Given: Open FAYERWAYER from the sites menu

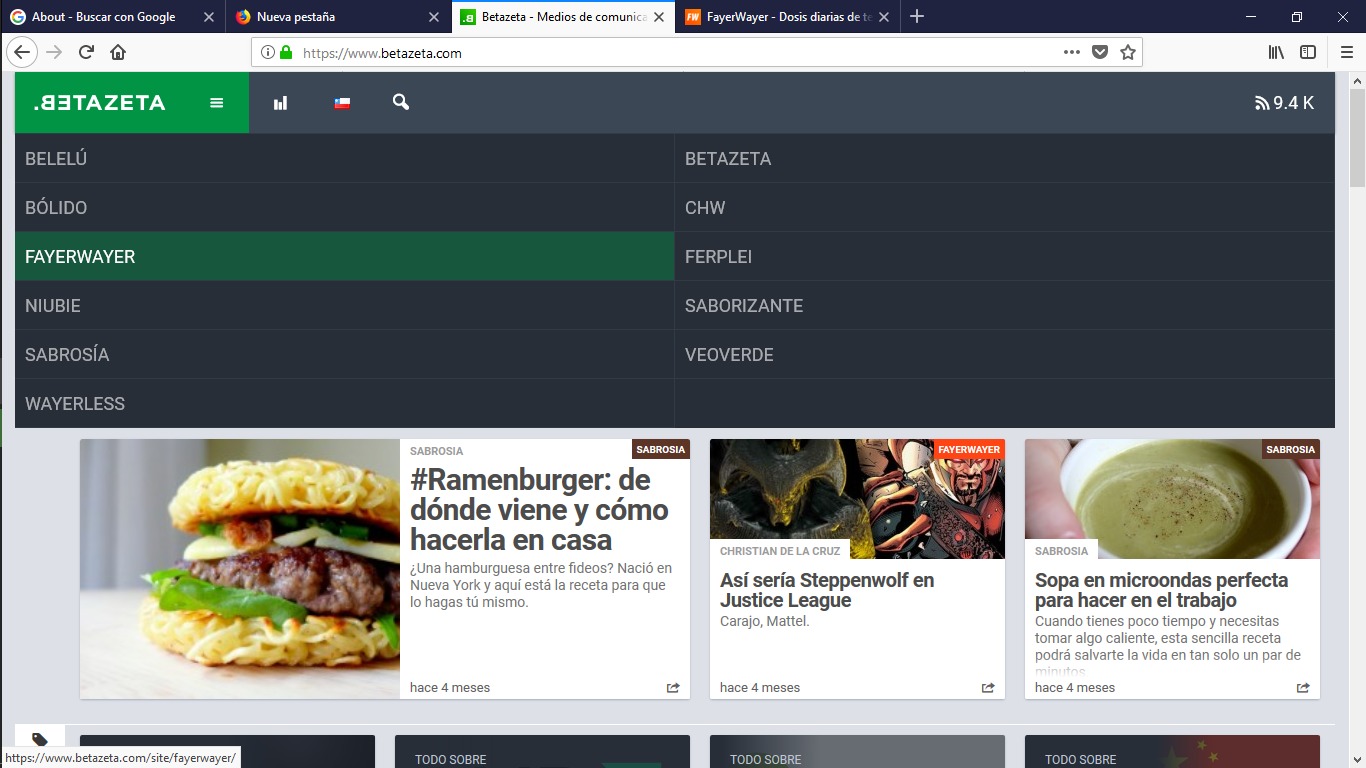Looking at the screenshot, I should pyautogui.click(x=344, y=256).
